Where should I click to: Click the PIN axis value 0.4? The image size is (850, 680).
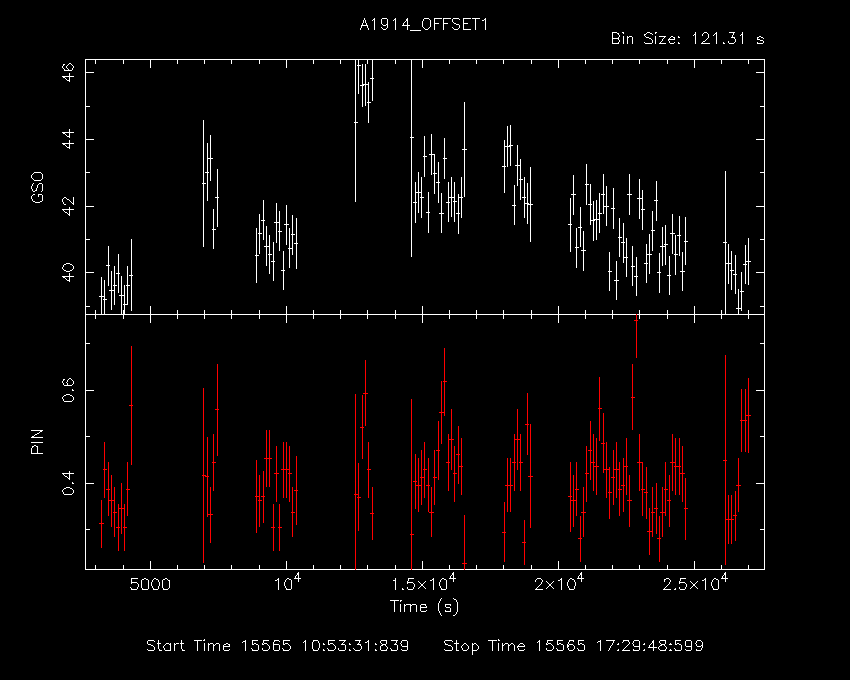(68, 483)
